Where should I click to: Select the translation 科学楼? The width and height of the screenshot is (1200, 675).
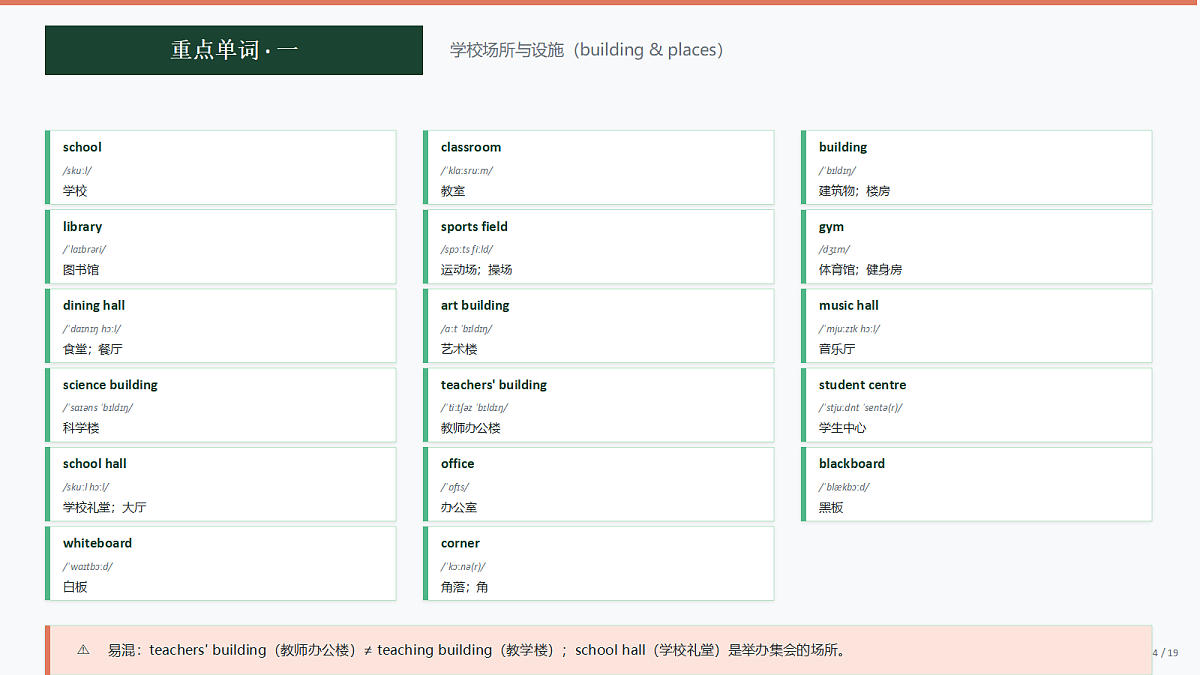(x=81, y=428)
